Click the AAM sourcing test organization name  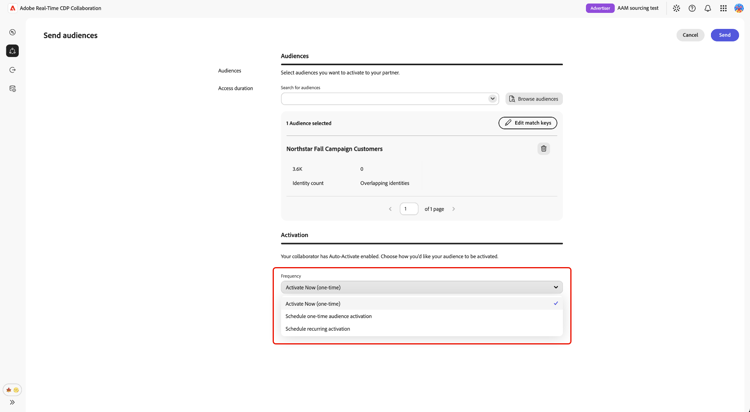[x=638, y=8]
